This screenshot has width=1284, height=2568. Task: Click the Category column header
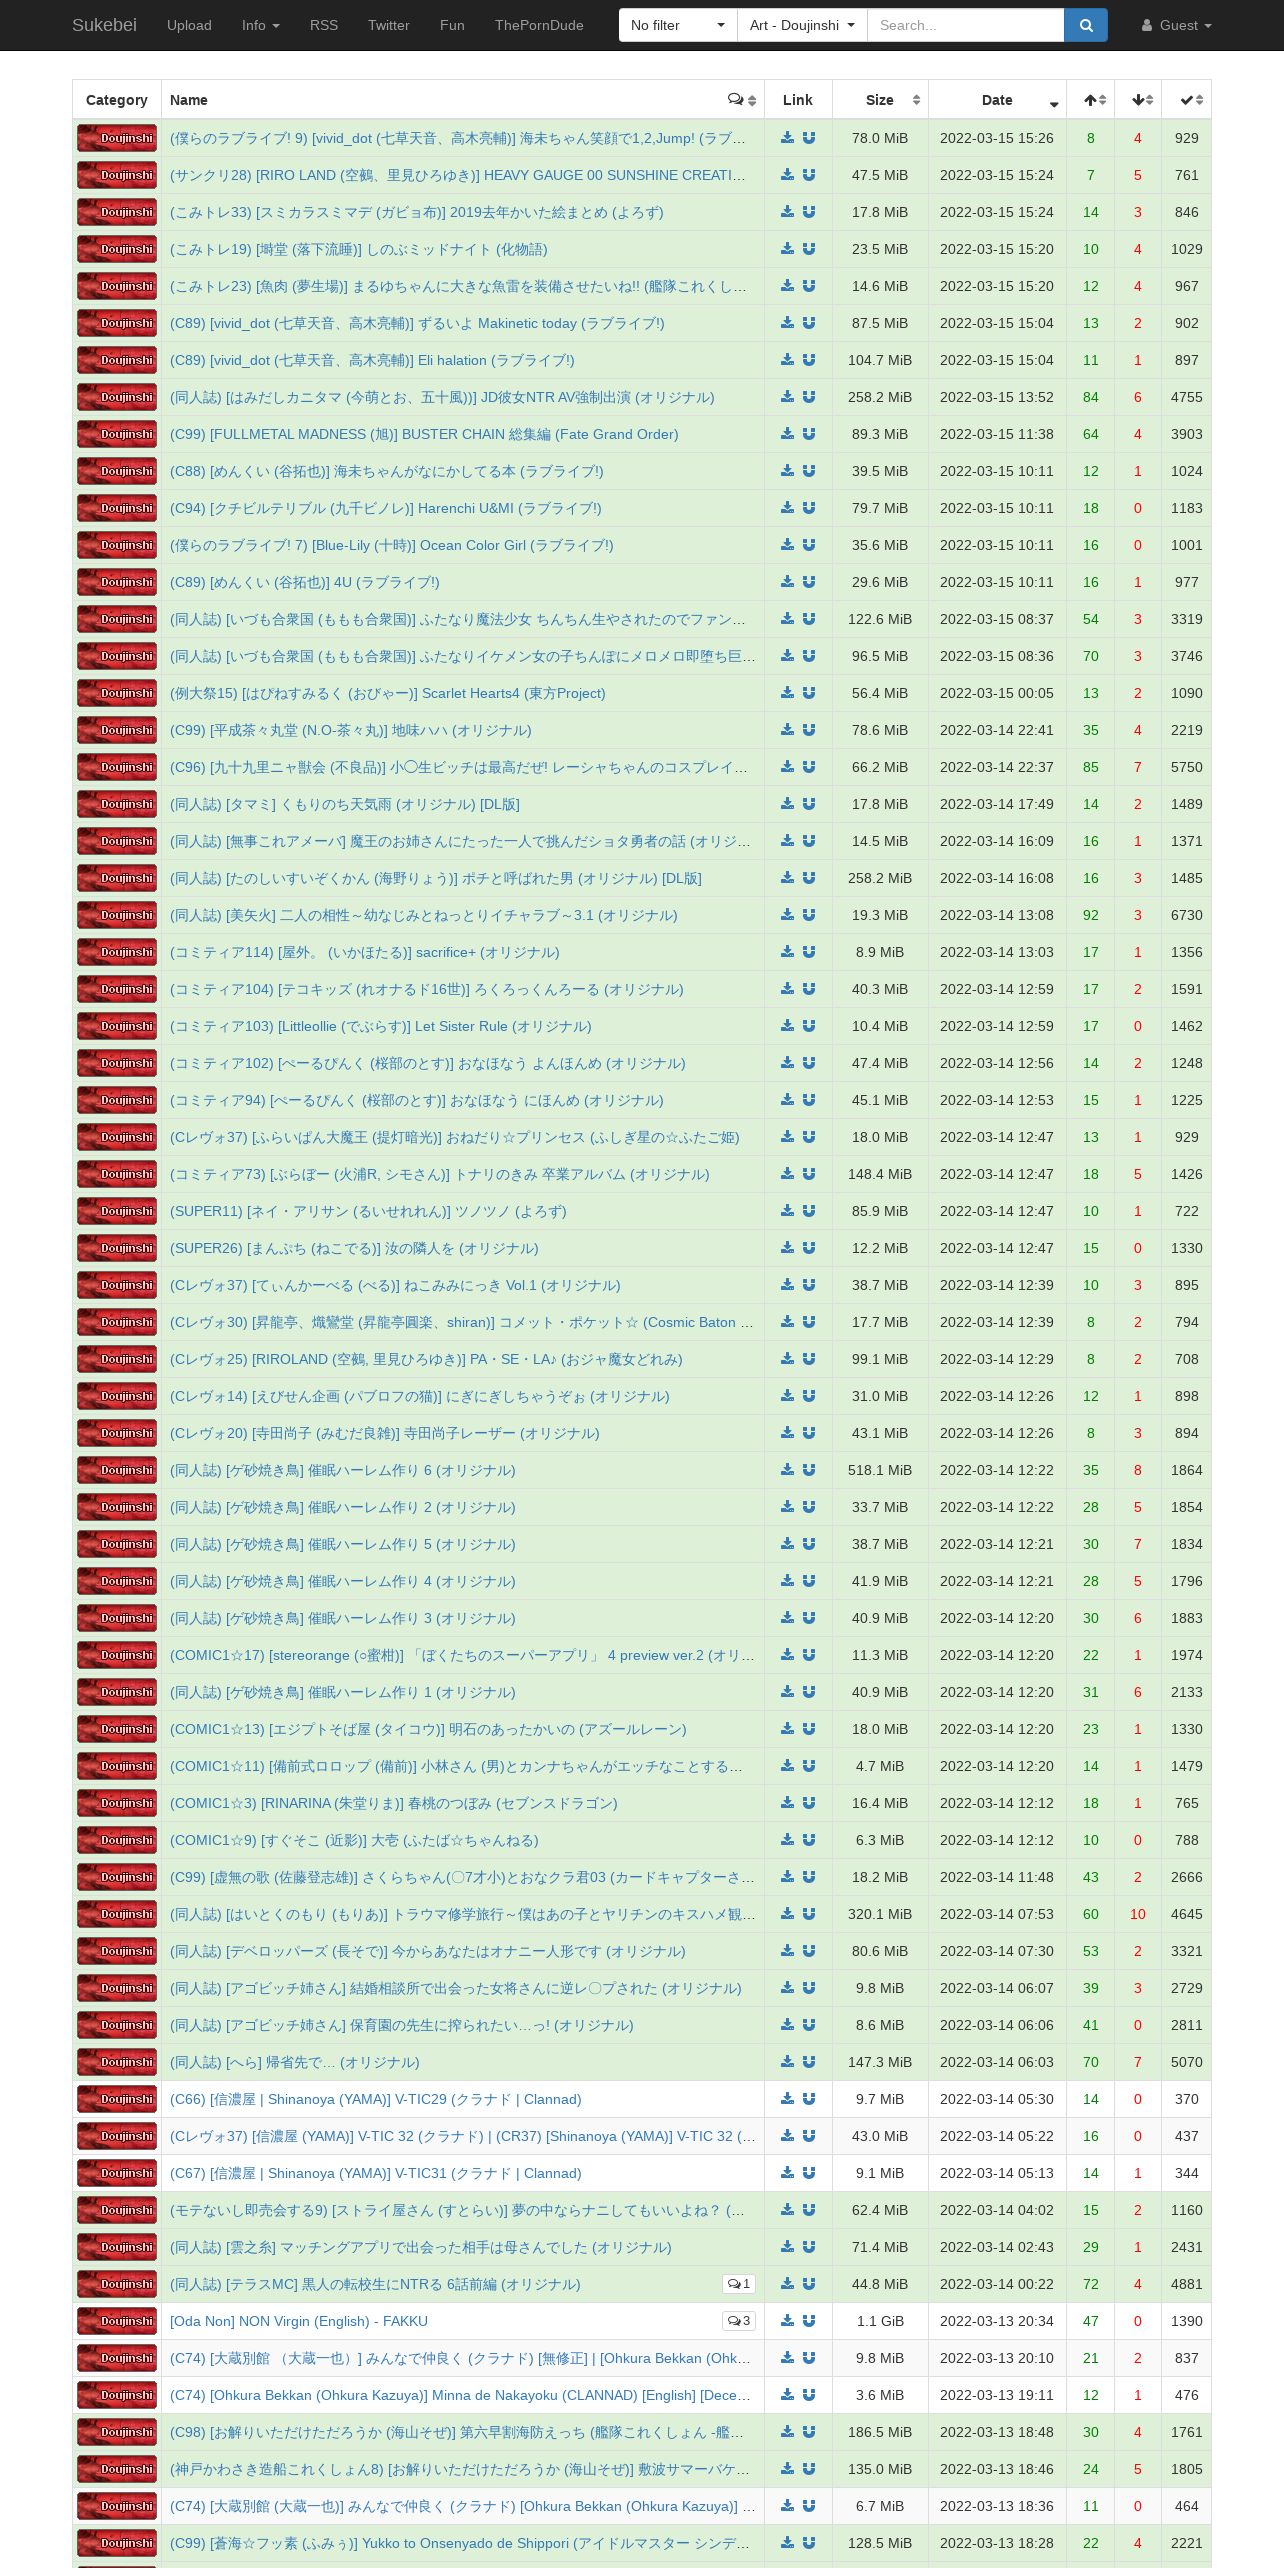pos(117,100)
